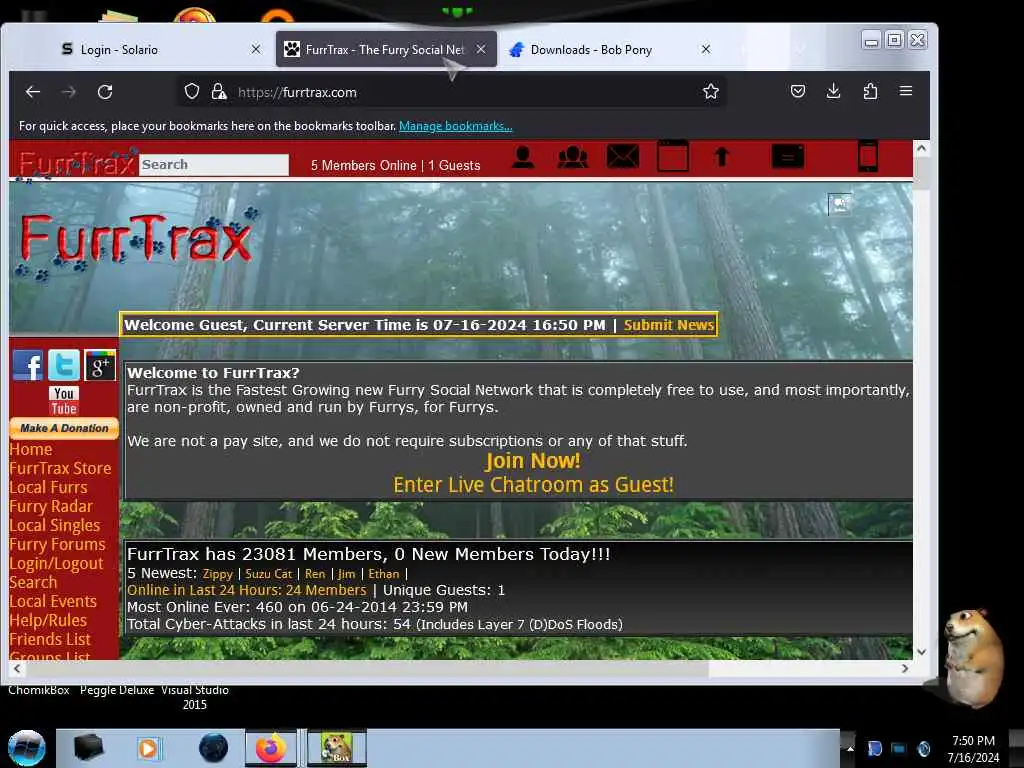Viewport: 1024px width, 768px height.
Task: View newest member Zippy's profile
Action: pos(217,574)
